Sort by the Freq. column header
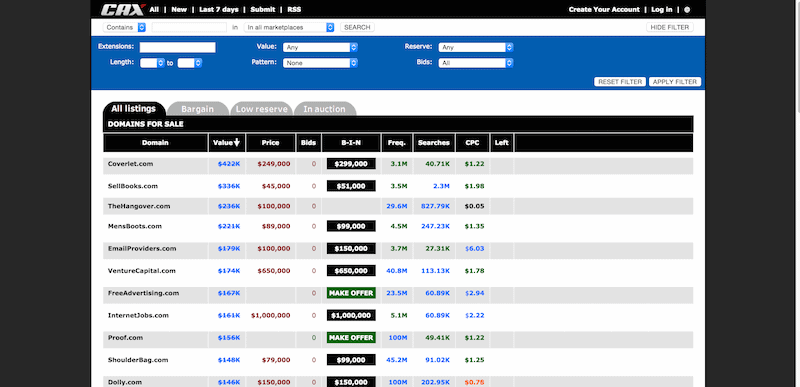Screen dimensions: 800x387 [x=396, y=143]
